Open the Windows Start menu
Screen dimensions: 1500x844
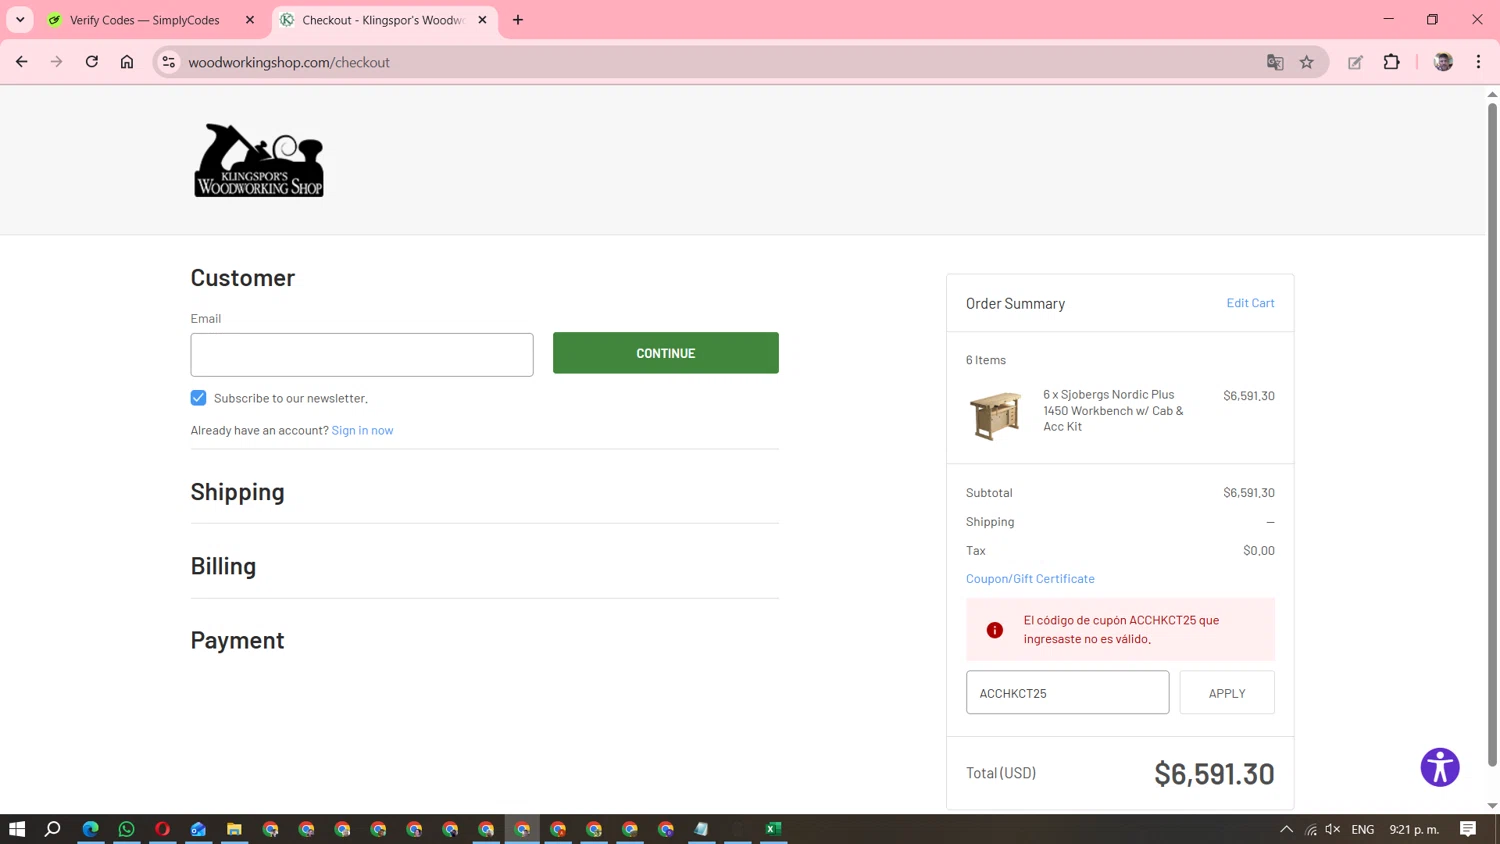click(x=17, y=829)
